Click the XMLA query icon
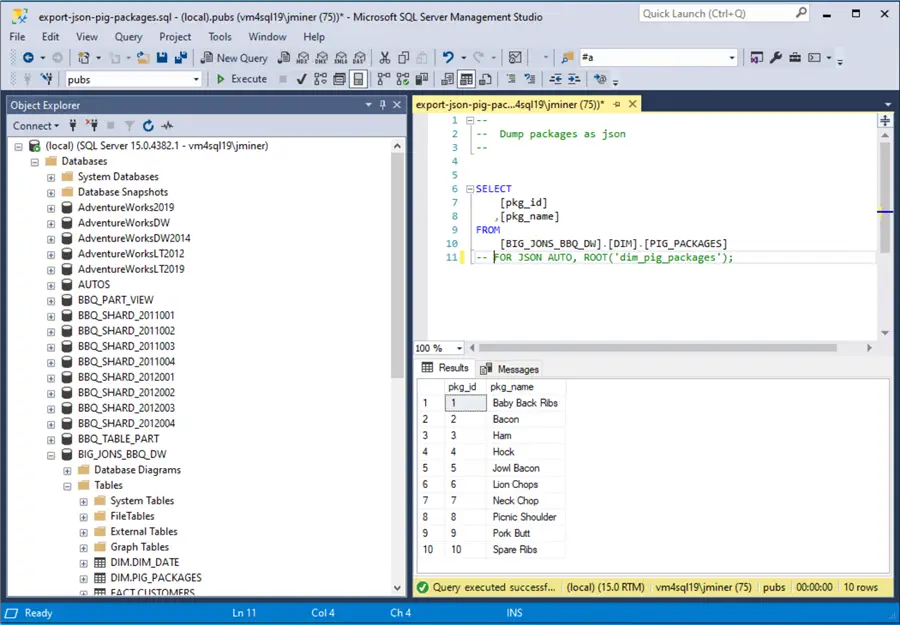Screen dimensions: 900x625 tap(340, 57)
